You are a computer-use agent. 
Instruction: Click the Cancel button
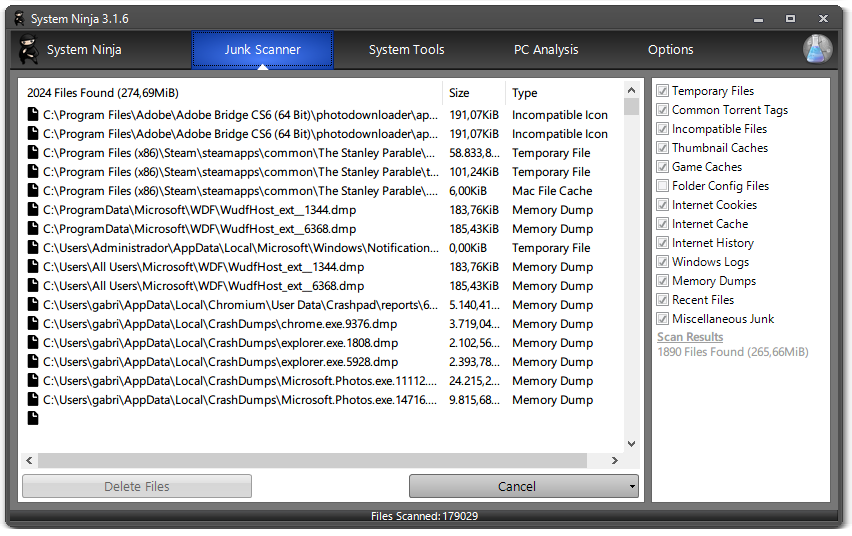click(517, 487)
